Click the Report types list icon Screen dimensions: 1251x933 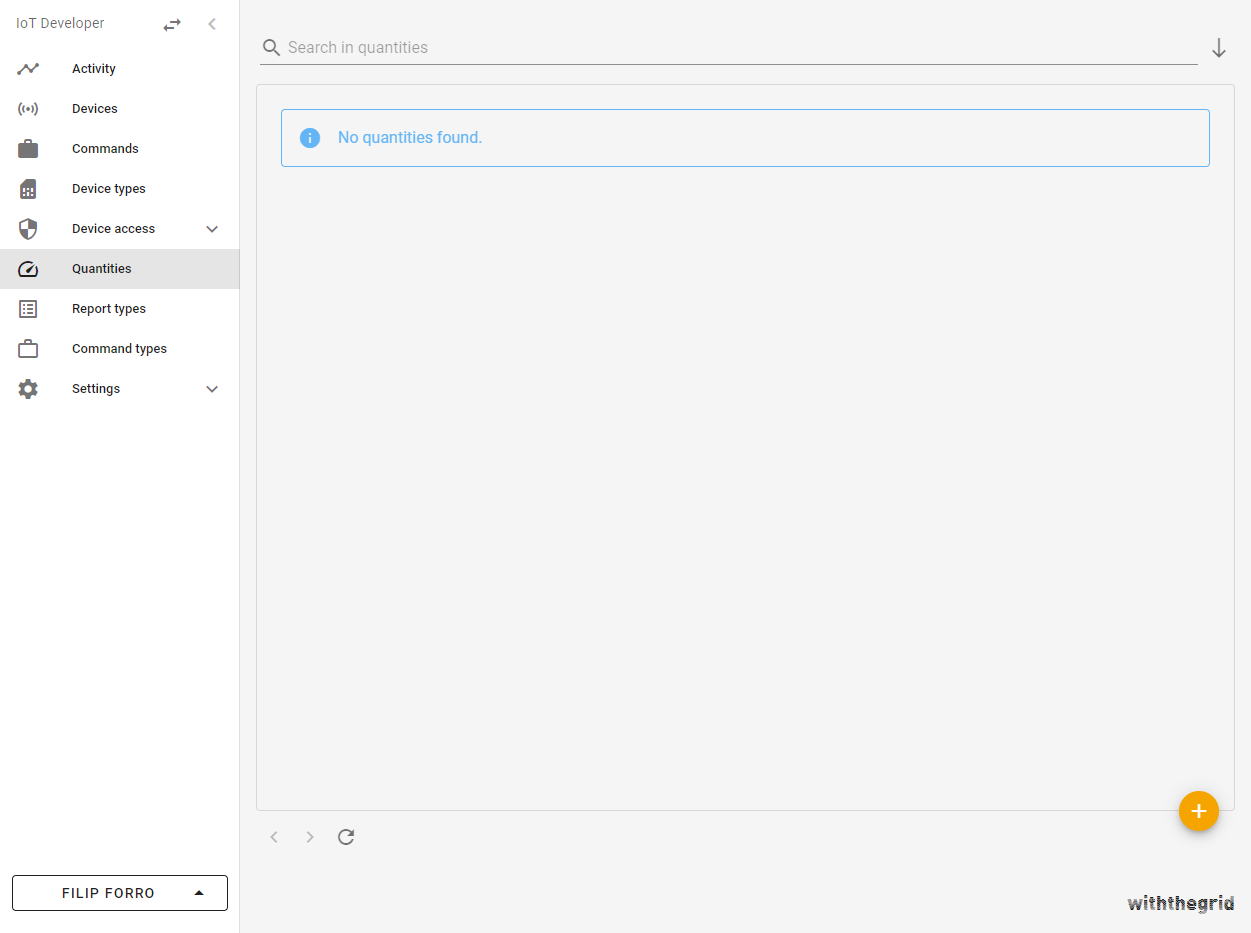pyautogui.click(x=28, y=309)
